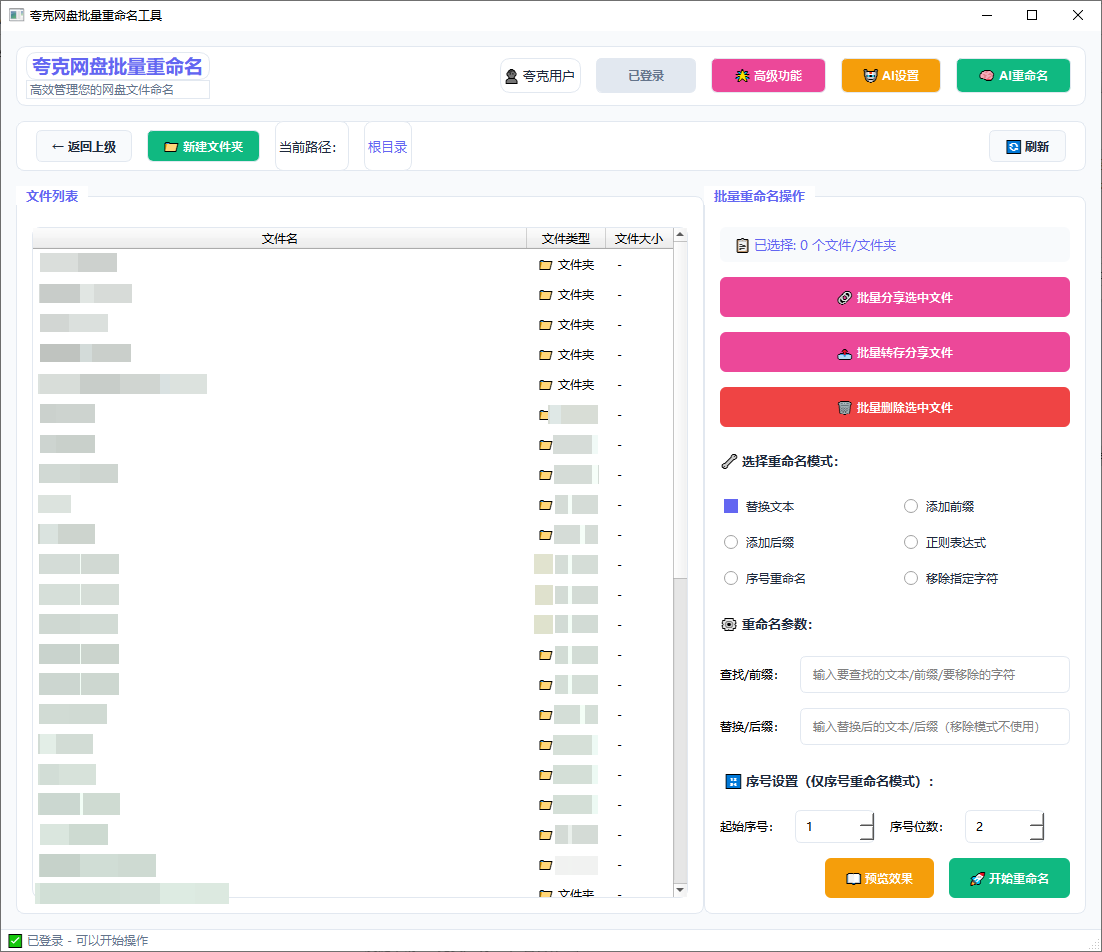Click the 夸克用户 profile button

(540, 76)
